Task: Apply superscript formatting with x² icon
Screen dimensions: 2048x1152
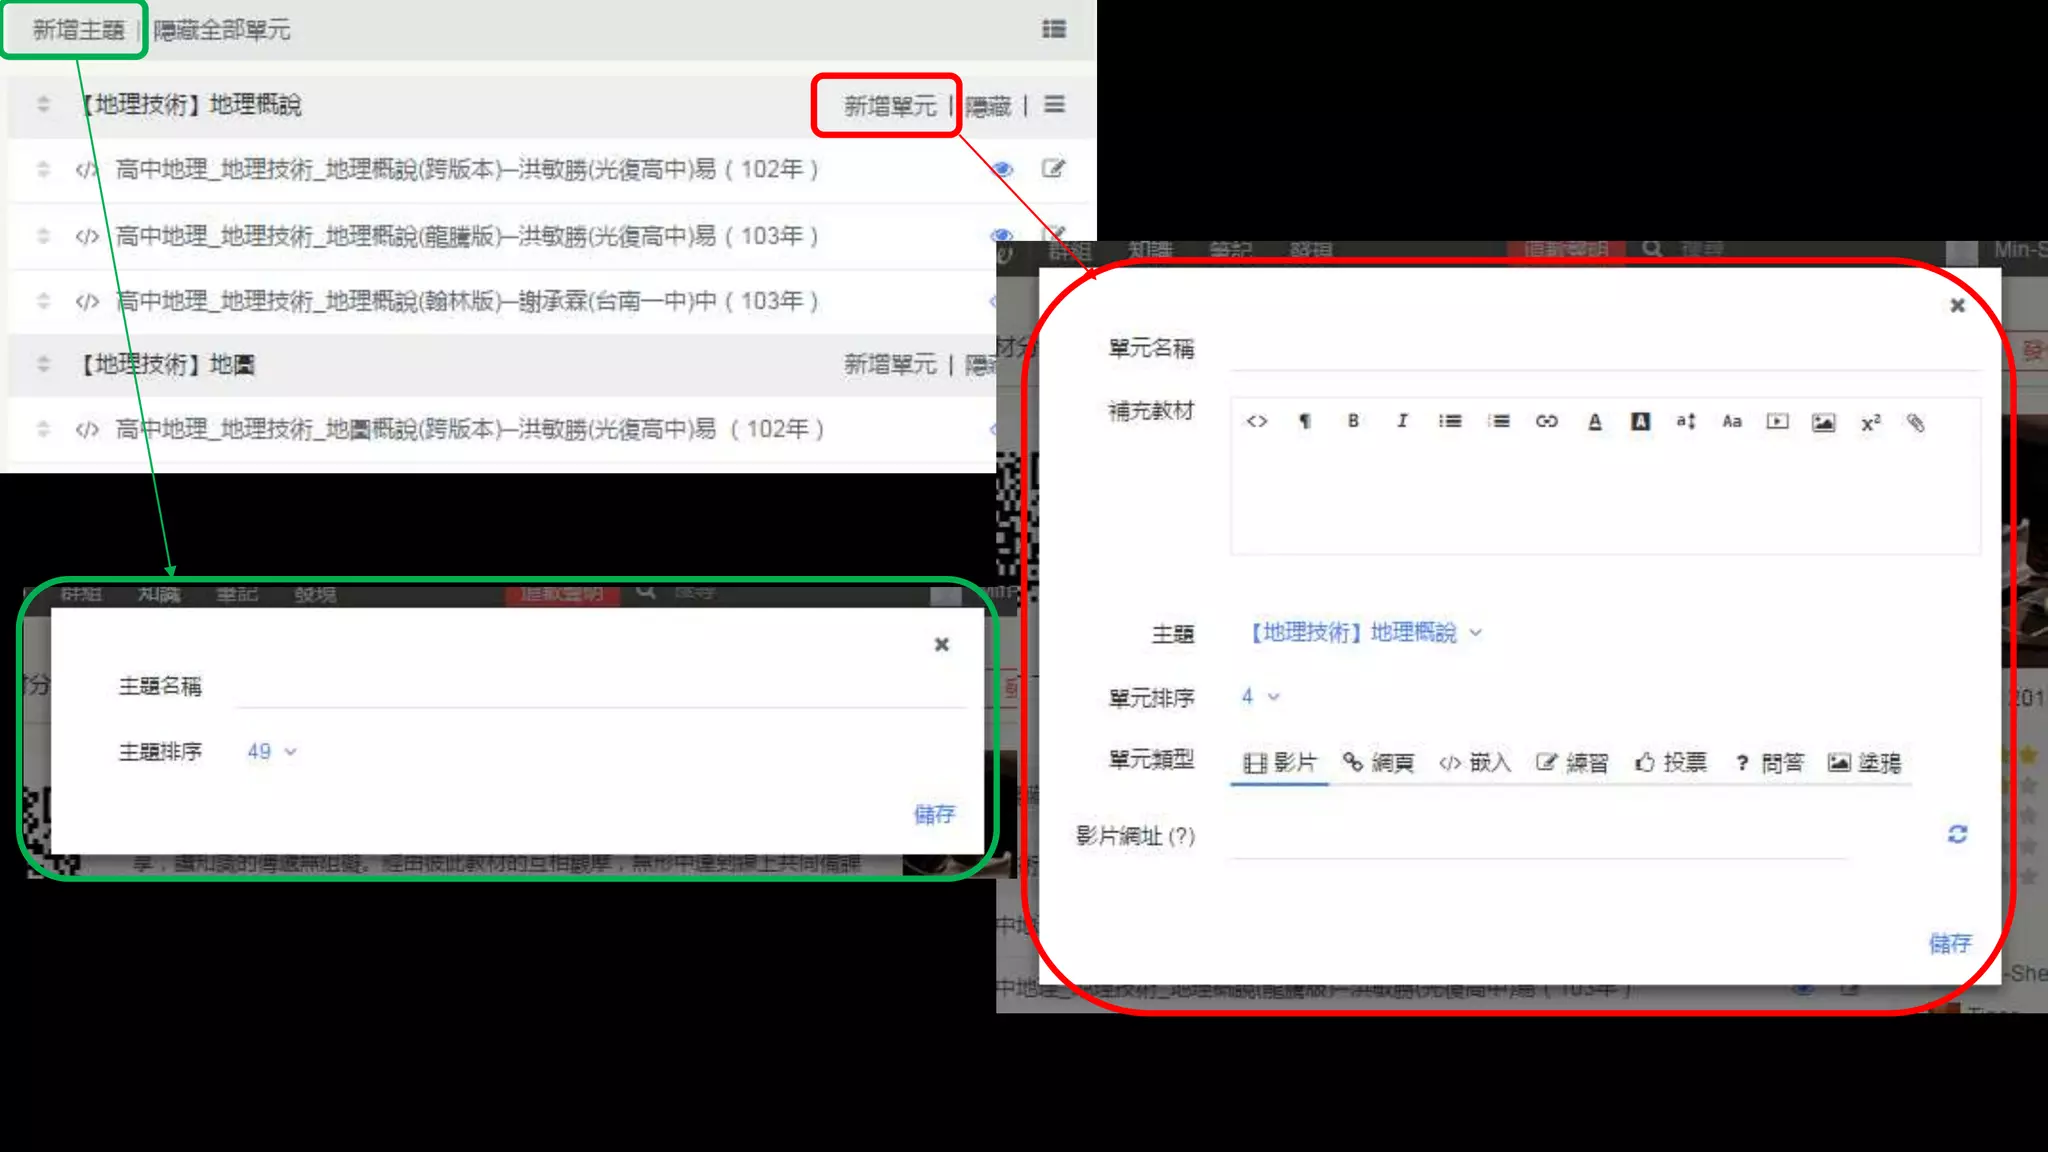Action: pos(1870,423)
